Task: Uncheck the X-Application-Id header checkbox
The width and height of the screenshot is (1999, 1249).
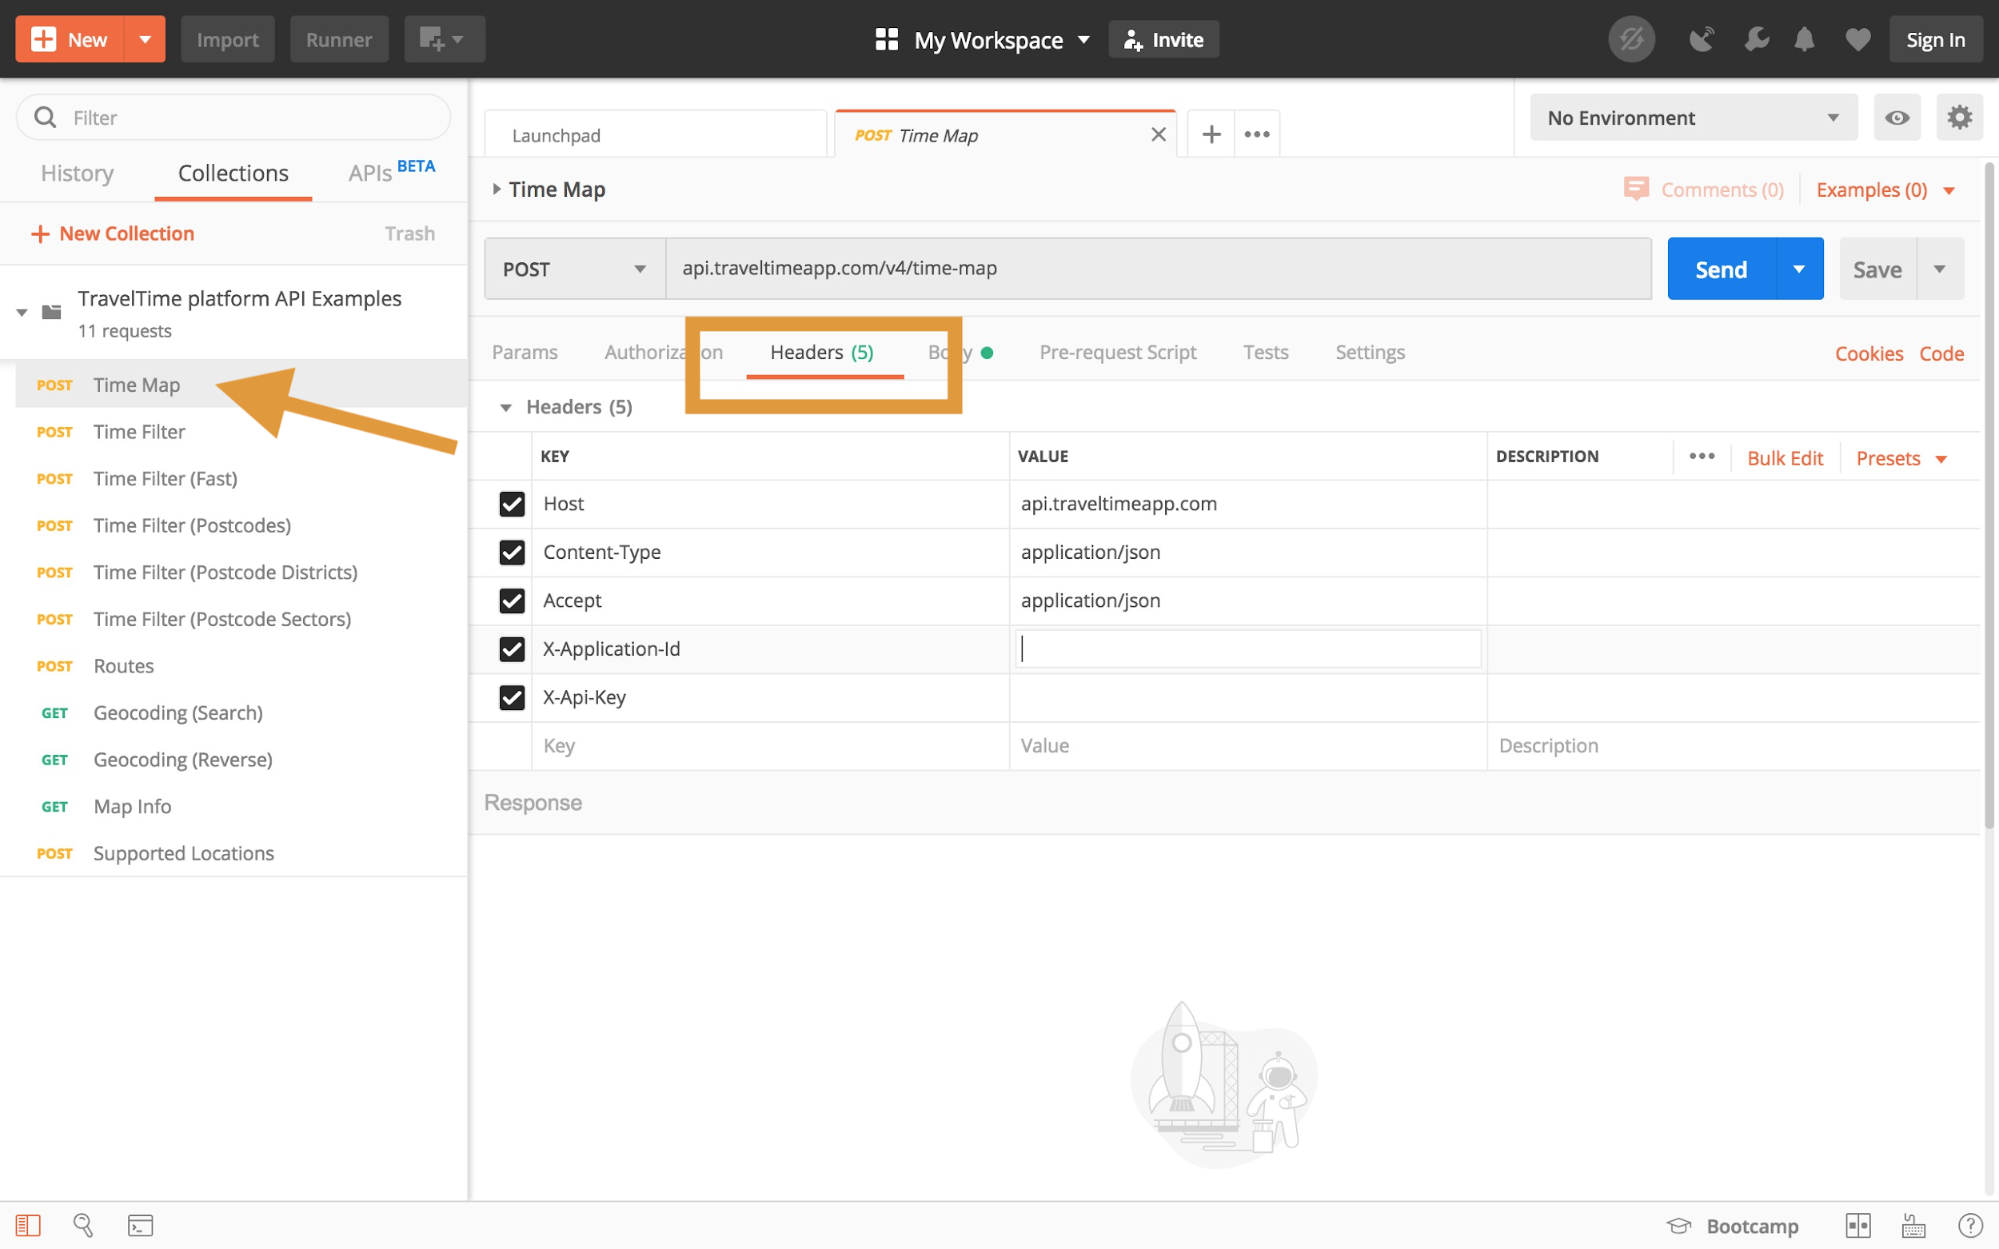Action: 511,649
